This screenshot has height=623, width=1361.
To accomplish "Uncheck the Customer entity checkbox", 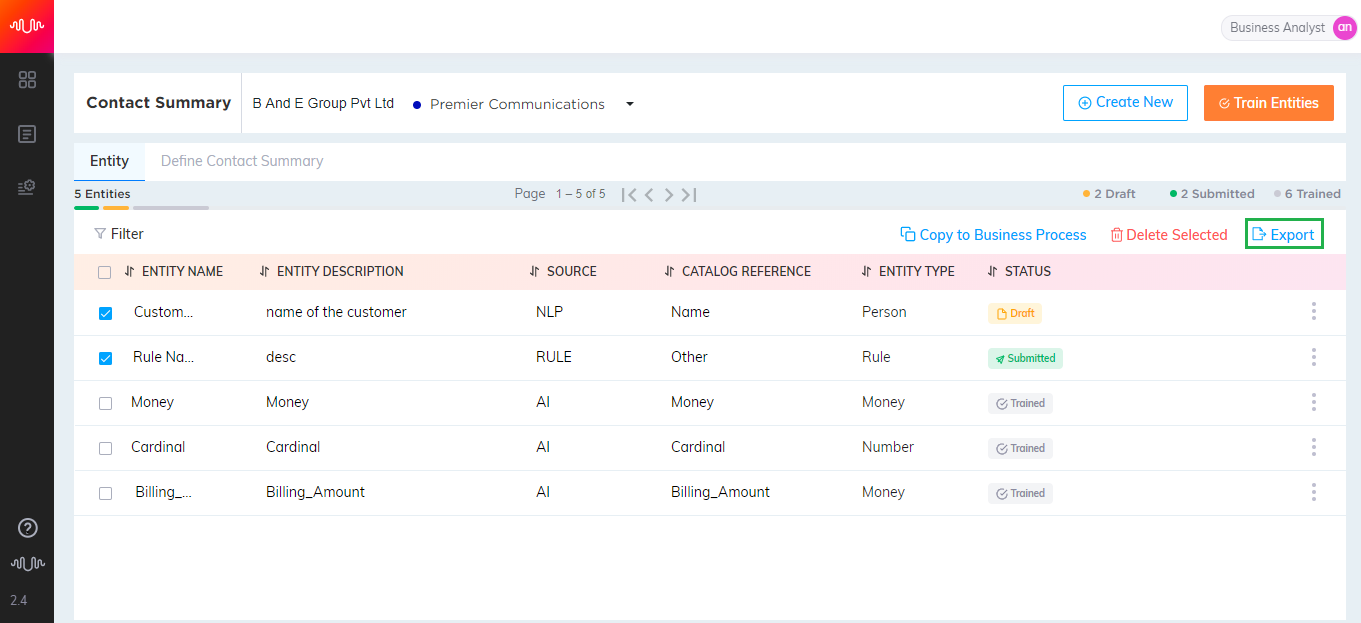I will pyautogui.click(x=105, y=313).
